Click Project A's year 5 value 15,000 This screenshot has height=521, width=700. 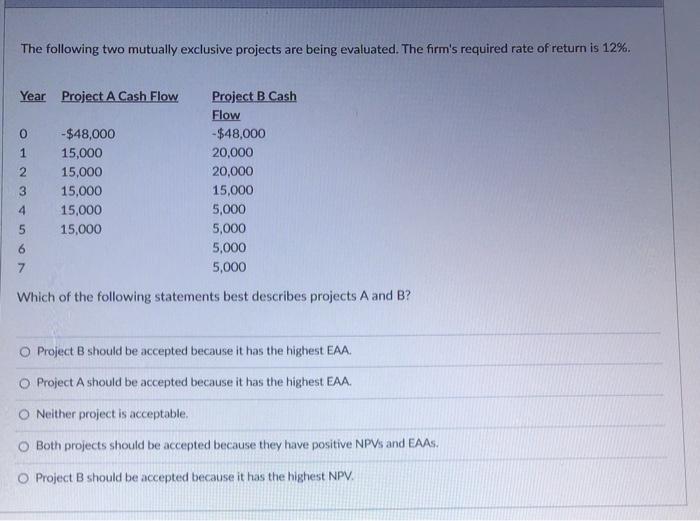(81, 229)
